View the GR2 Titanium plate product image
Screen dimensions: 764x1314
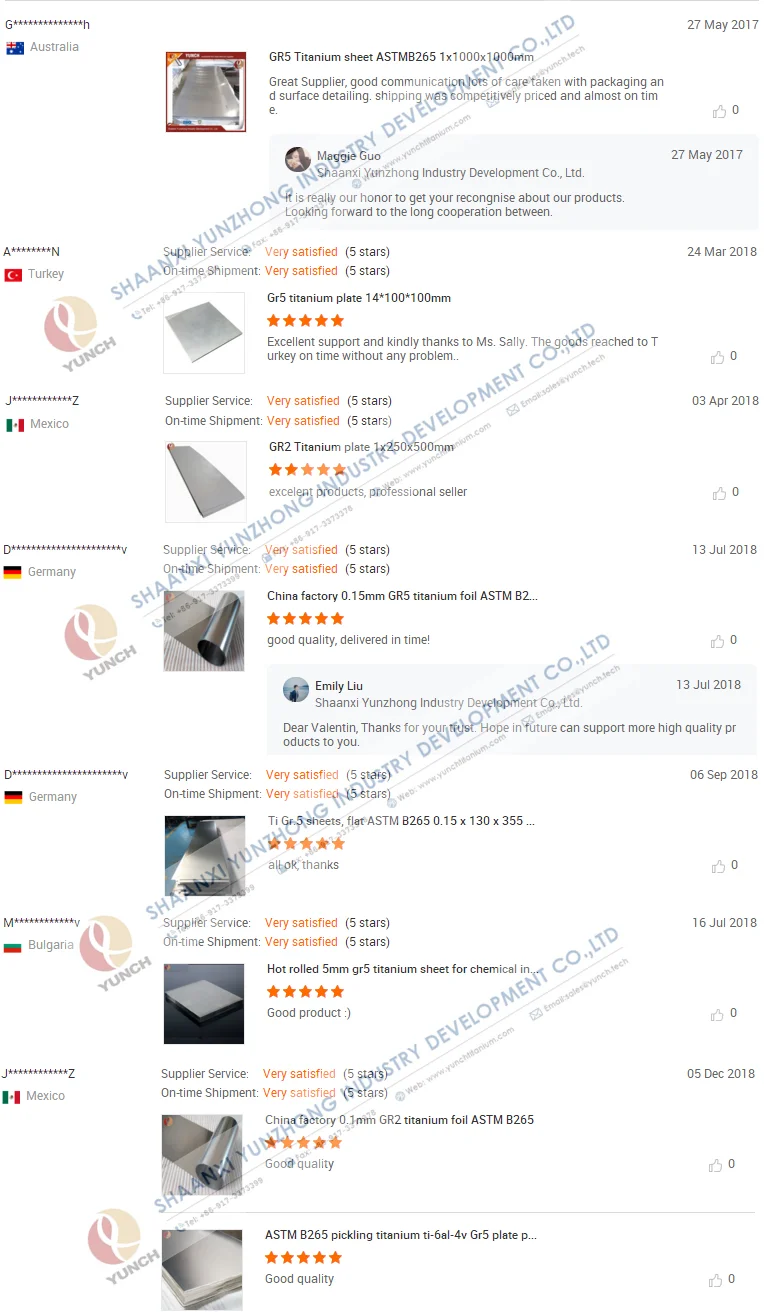pyautogui.click(x=206, y=482)
